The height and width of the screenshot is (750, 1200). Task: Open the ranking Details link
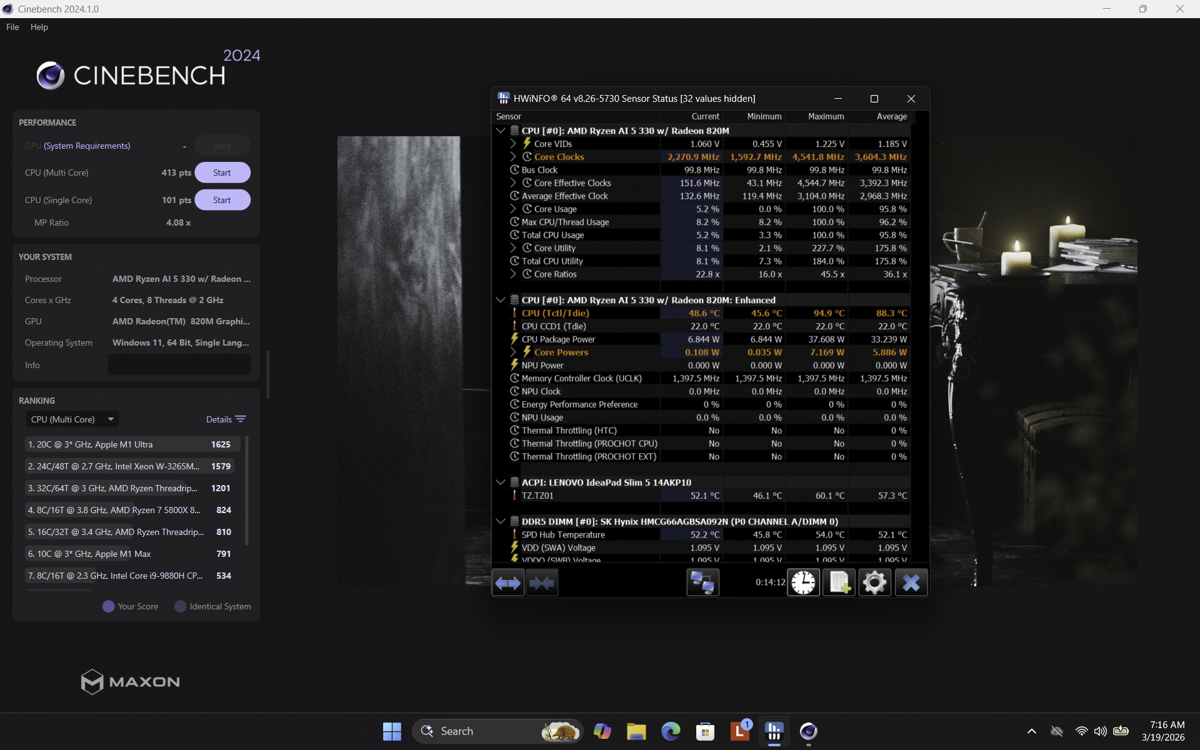(x=220, y=418)
